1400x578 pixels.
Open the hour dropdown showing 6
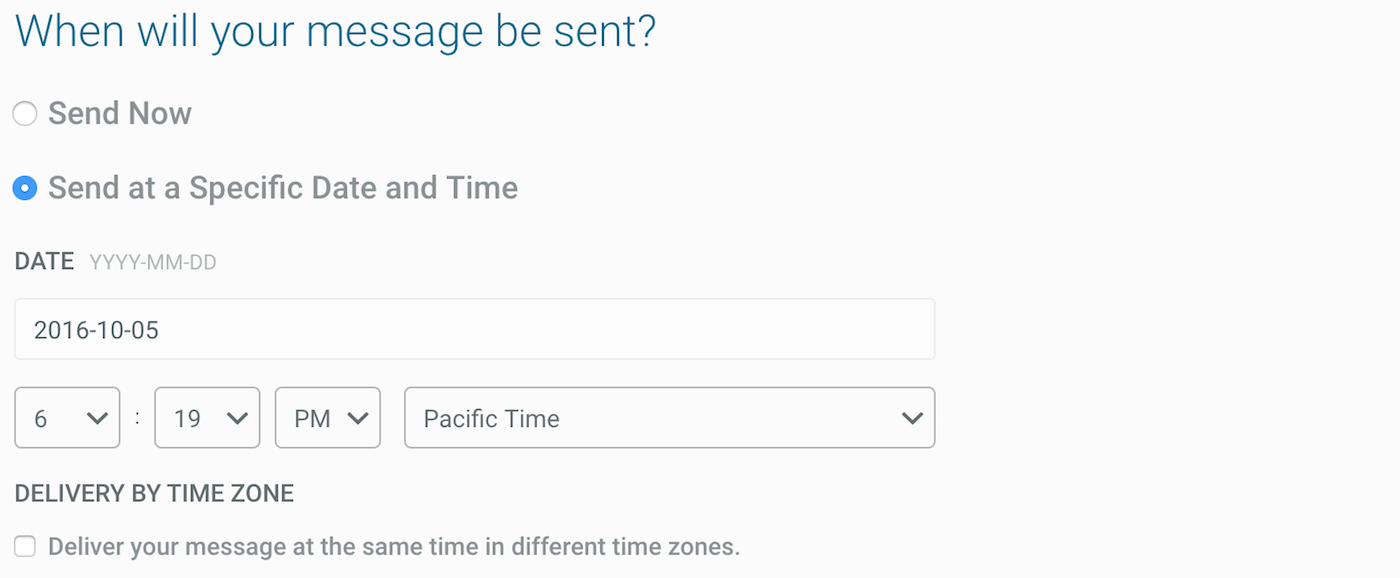tap(67, 418)
